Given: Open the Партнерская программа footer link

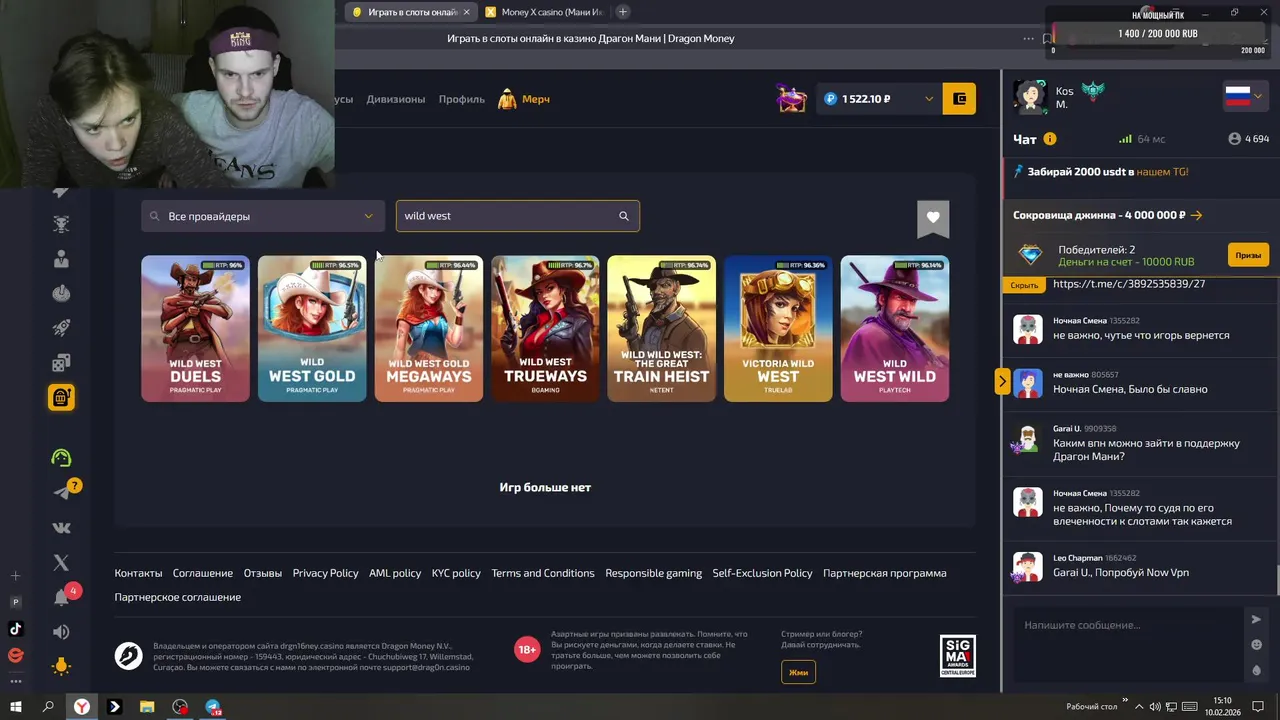Looking at the screenshot, I should [884, 573].
